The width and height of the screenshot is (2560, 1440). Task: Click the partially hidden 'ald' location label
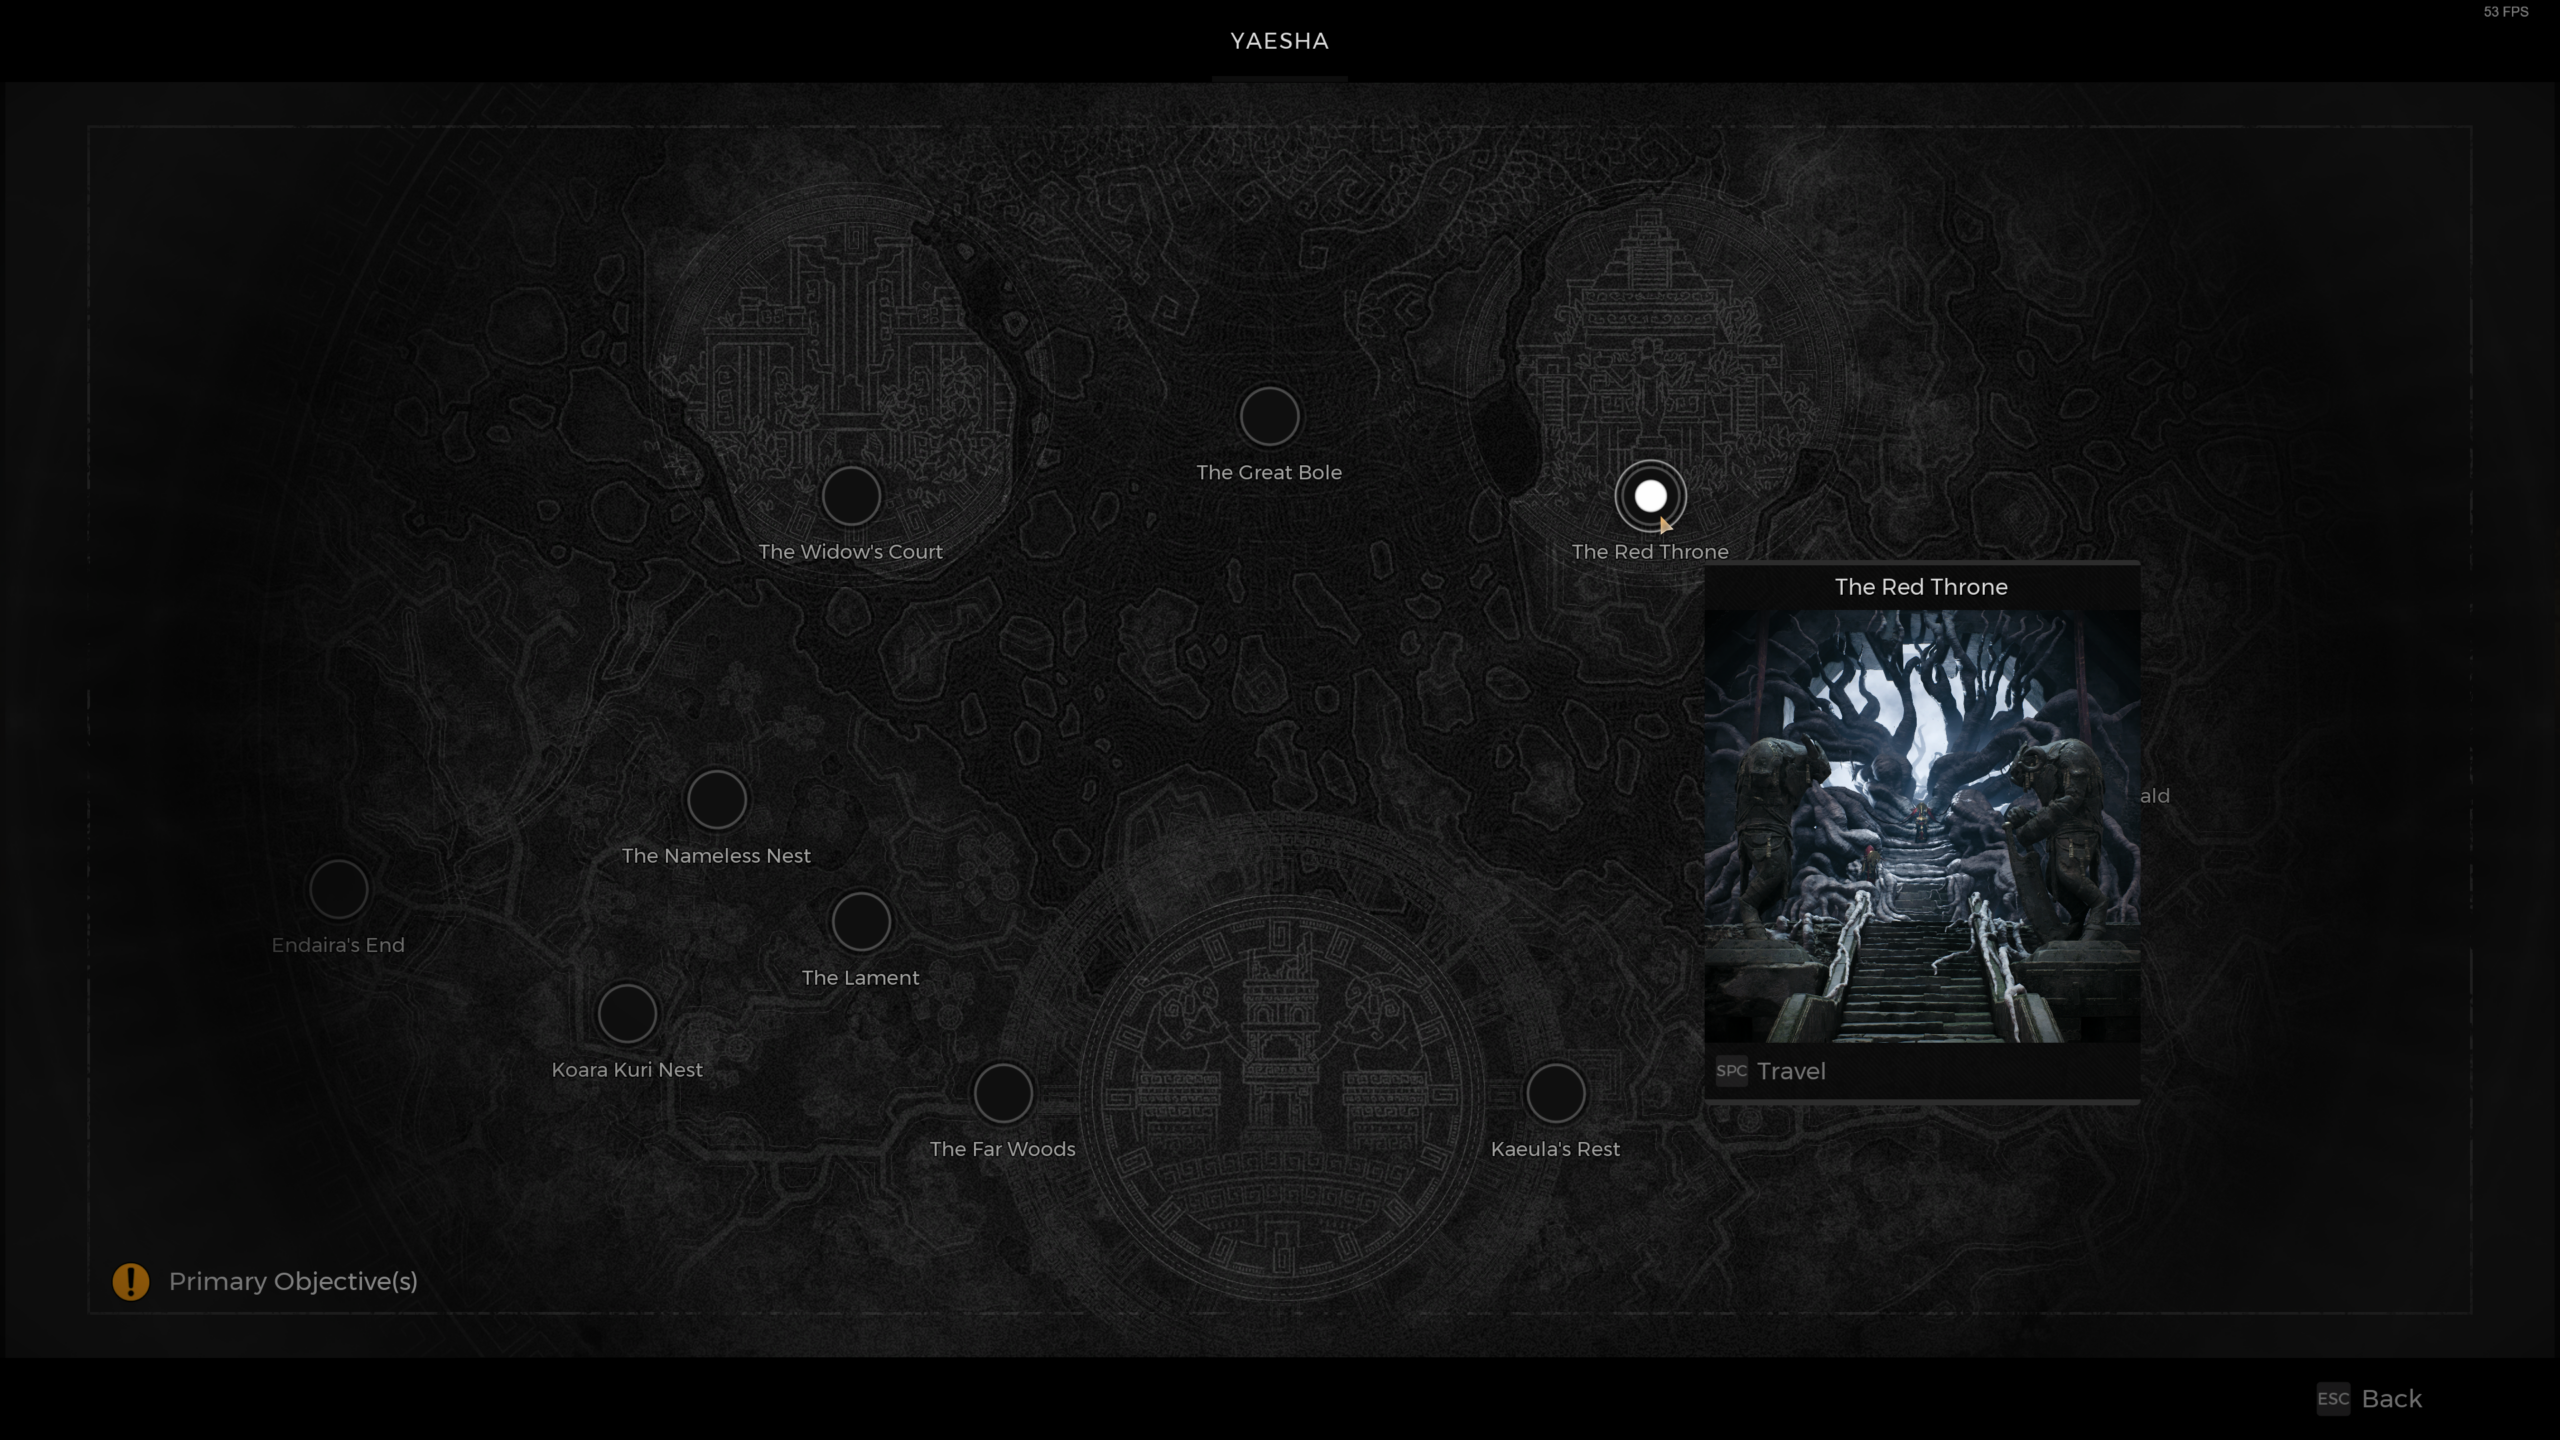coord(2155,796)
